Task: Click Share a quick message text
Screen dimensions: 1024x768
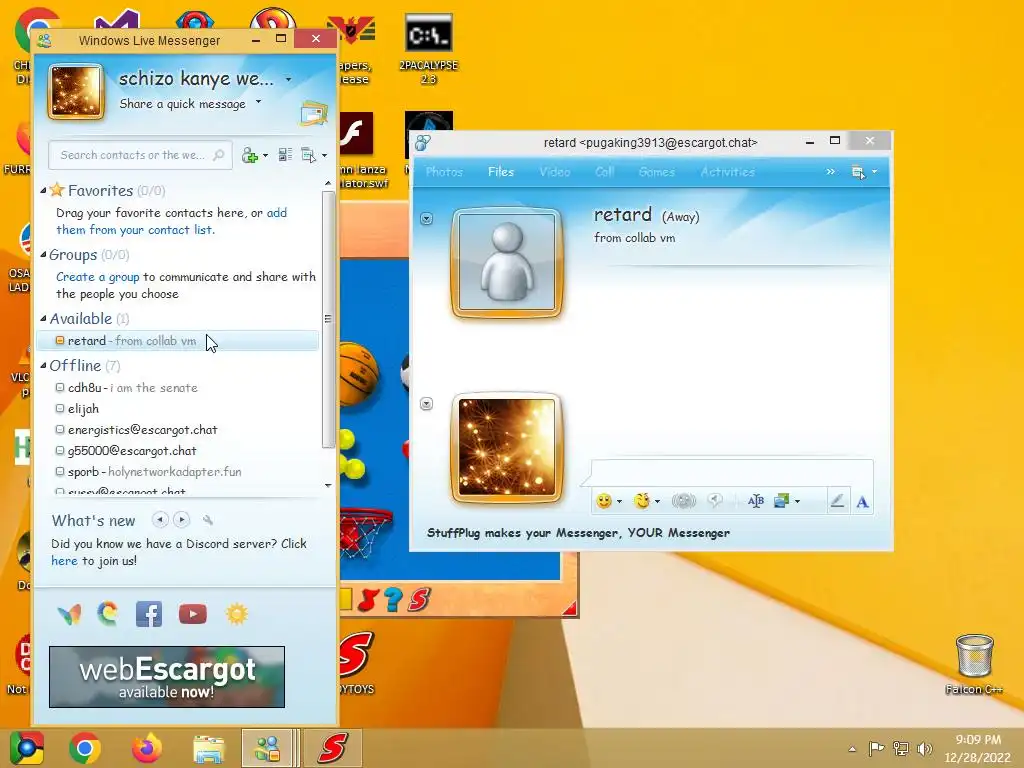Action: coord(182,104)
